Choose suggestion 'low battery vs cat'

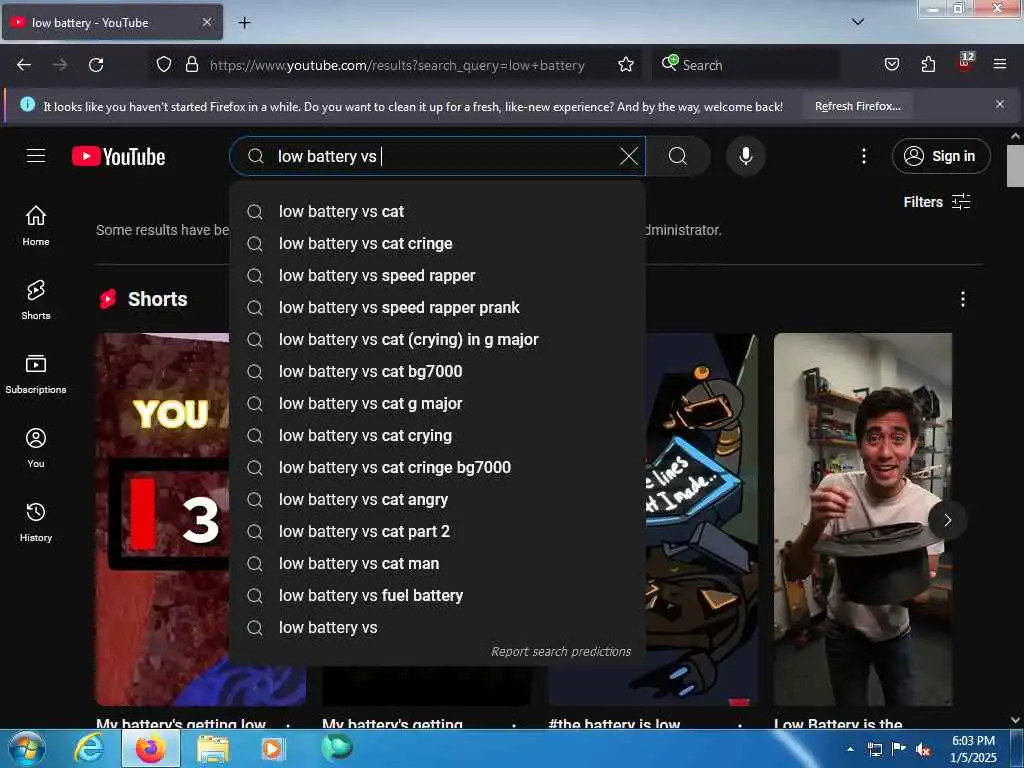pyautogui.click(x=437, y=212)
